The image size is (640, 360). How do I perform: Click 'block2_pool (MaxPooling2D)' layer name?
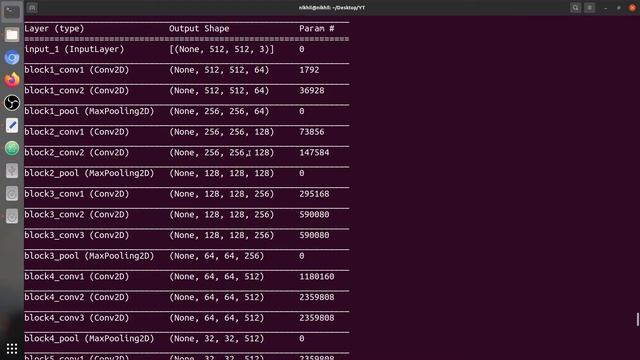click(89, 173)
